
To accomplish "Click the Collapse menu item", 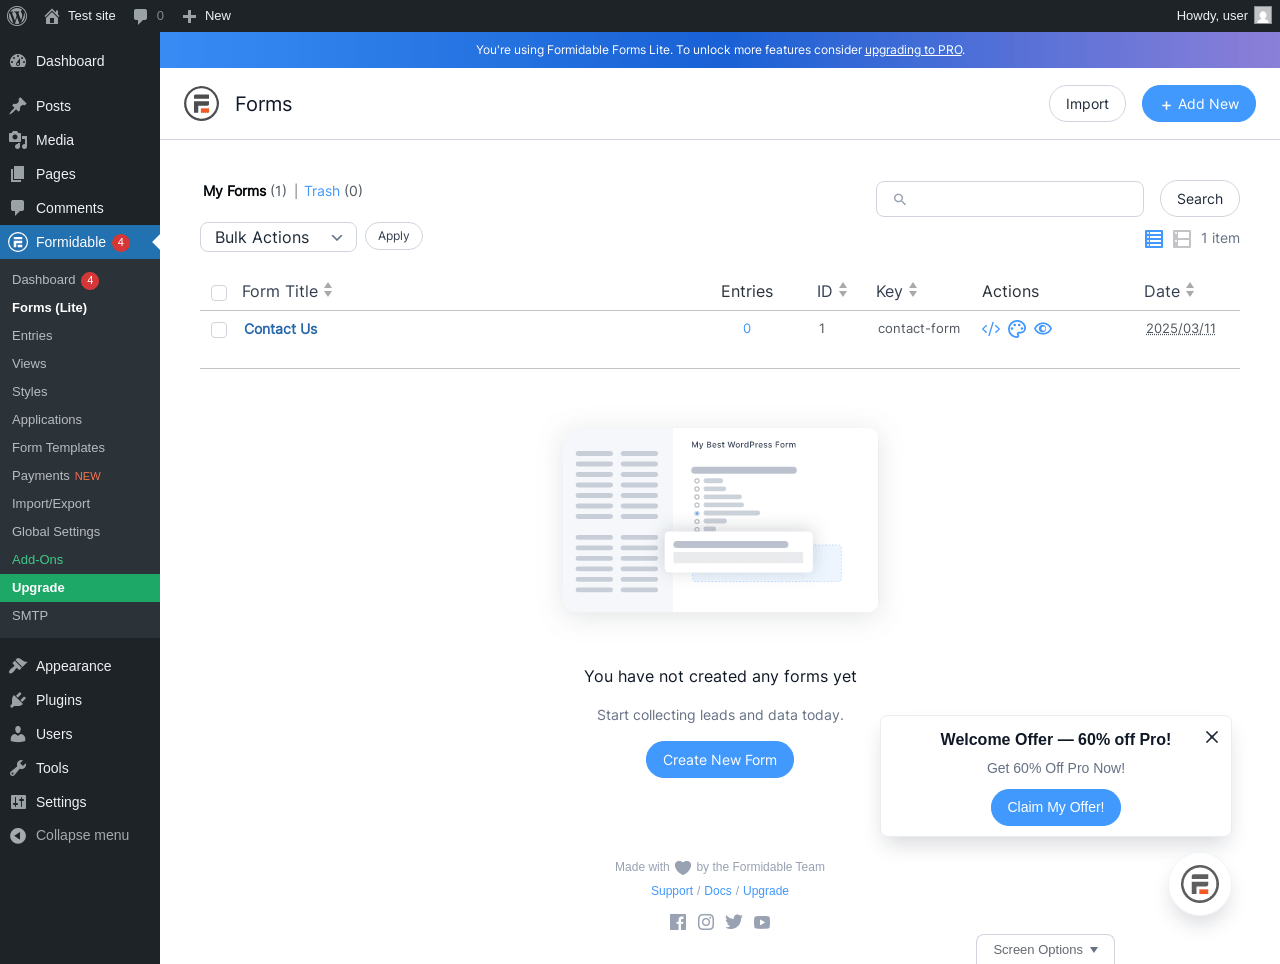I will click(80, 835).
